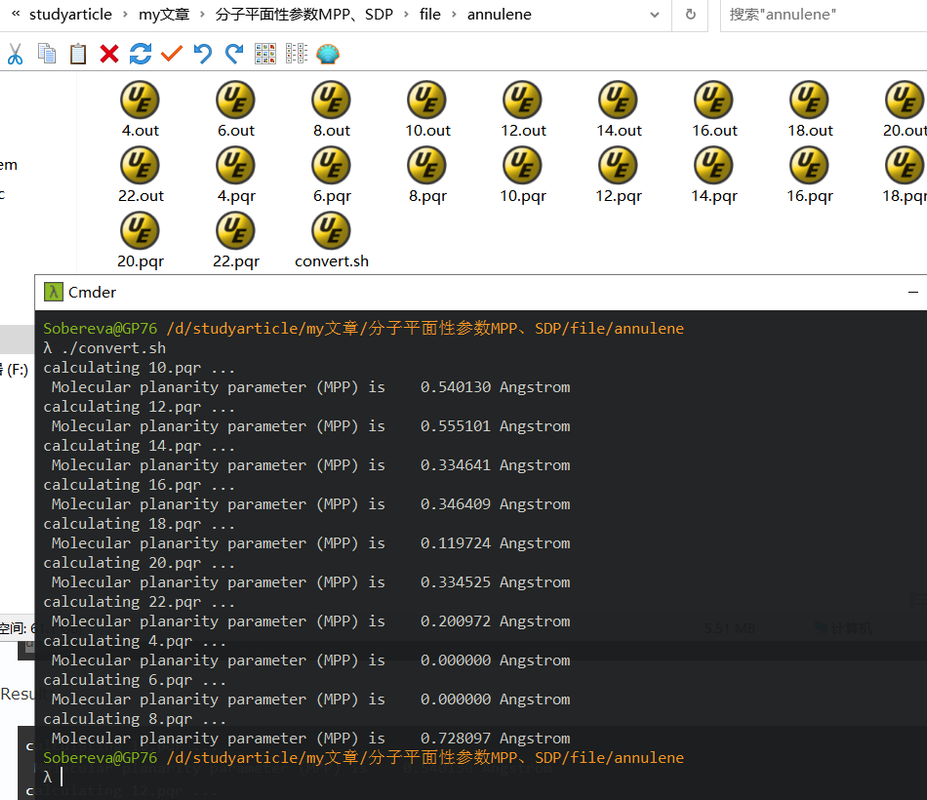
Task: Select the 16.out file
Action: [715, 110]
